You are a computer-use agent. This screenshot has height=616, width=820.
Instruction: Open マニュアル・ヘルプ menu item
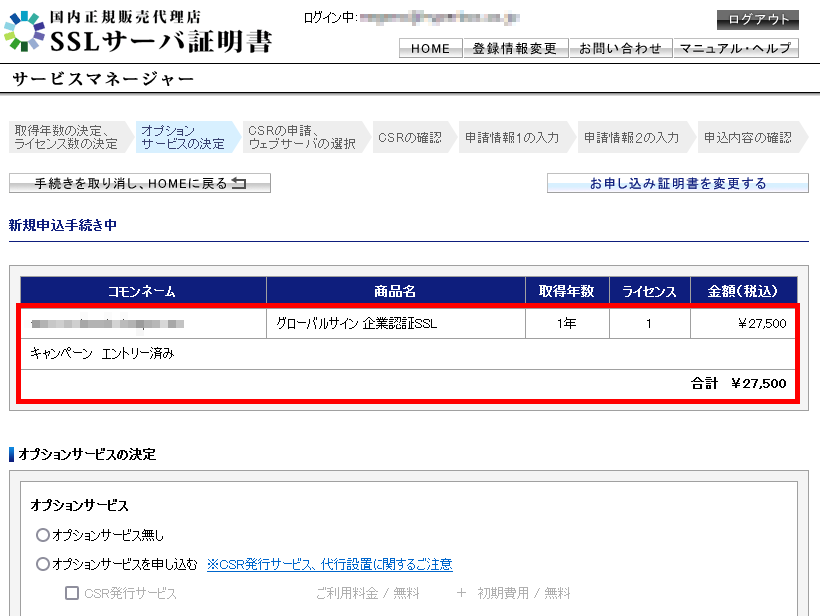point(735,48)
